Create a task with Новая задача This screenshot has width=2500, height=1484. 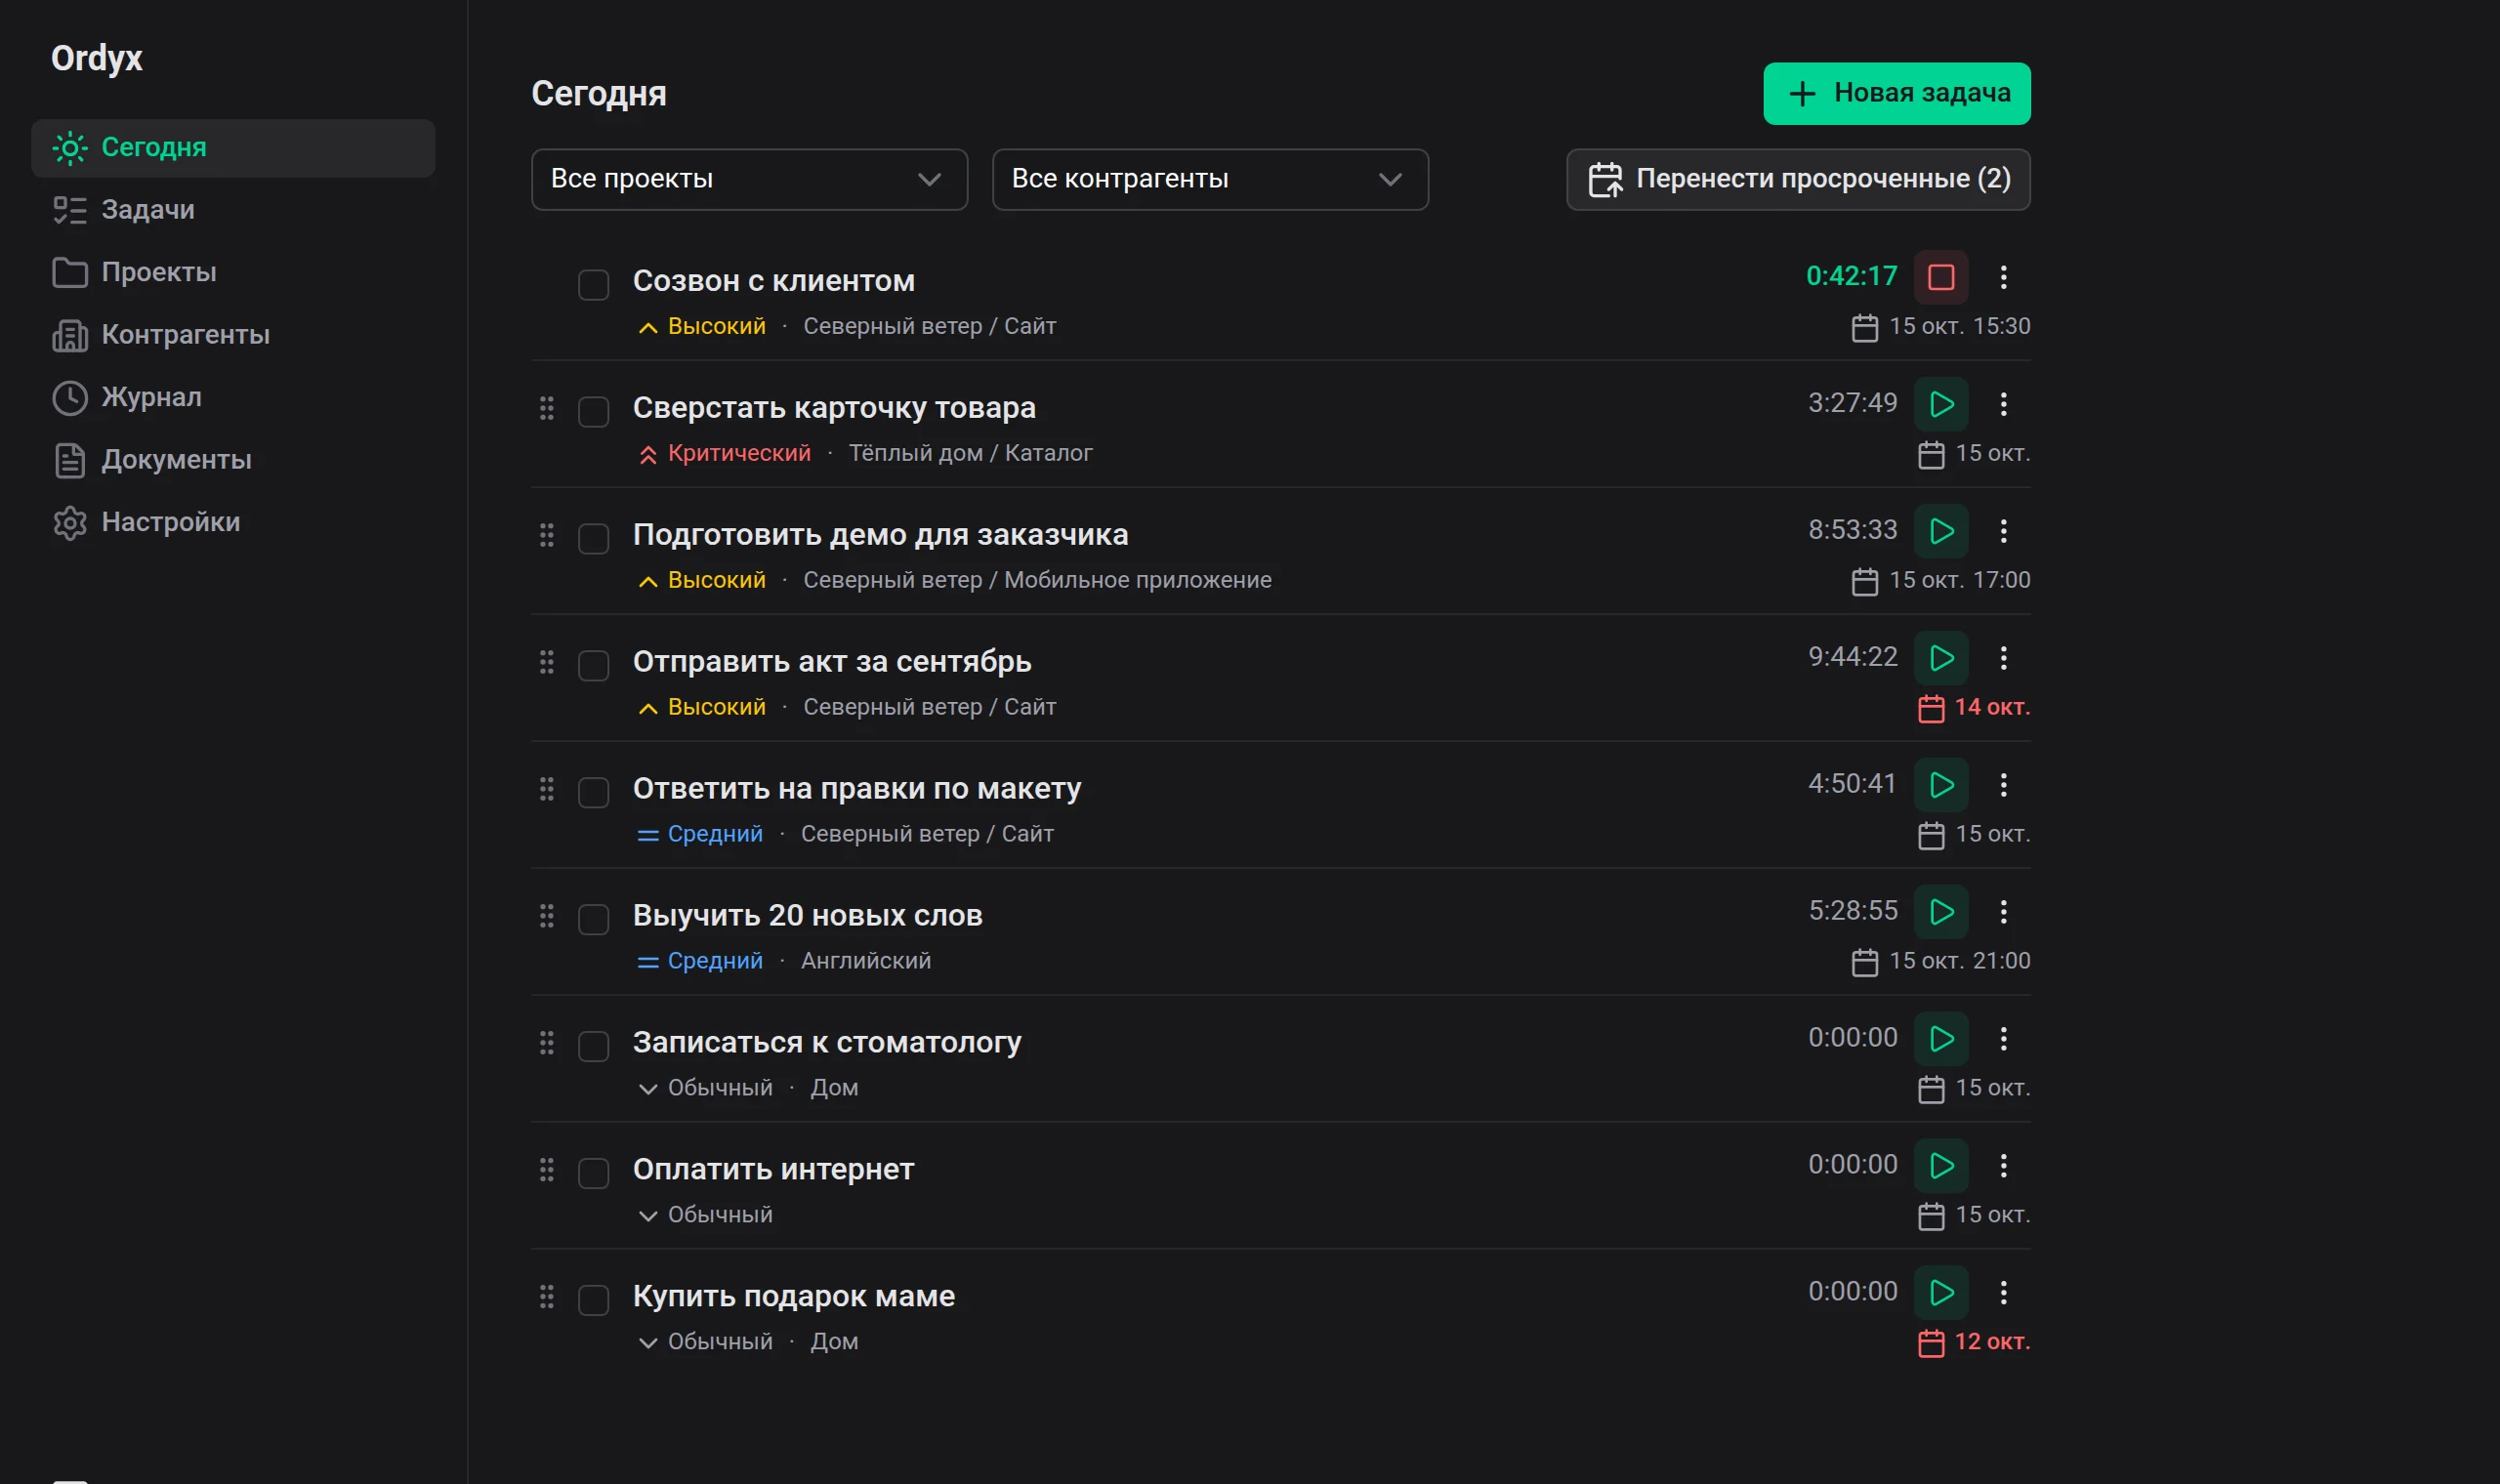pos(1896,94)
